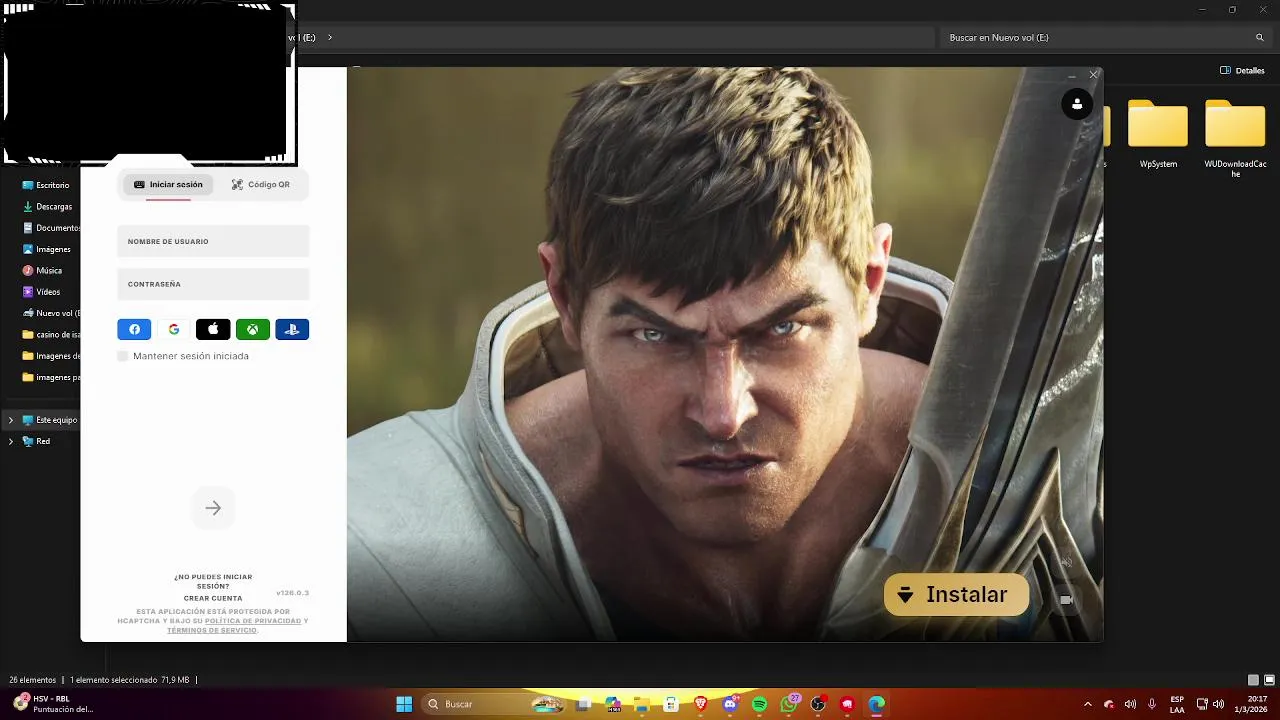Screen dimensions: 1280x720
Task: Click the Crear cuenta link
Action: (x=213, y=598)
